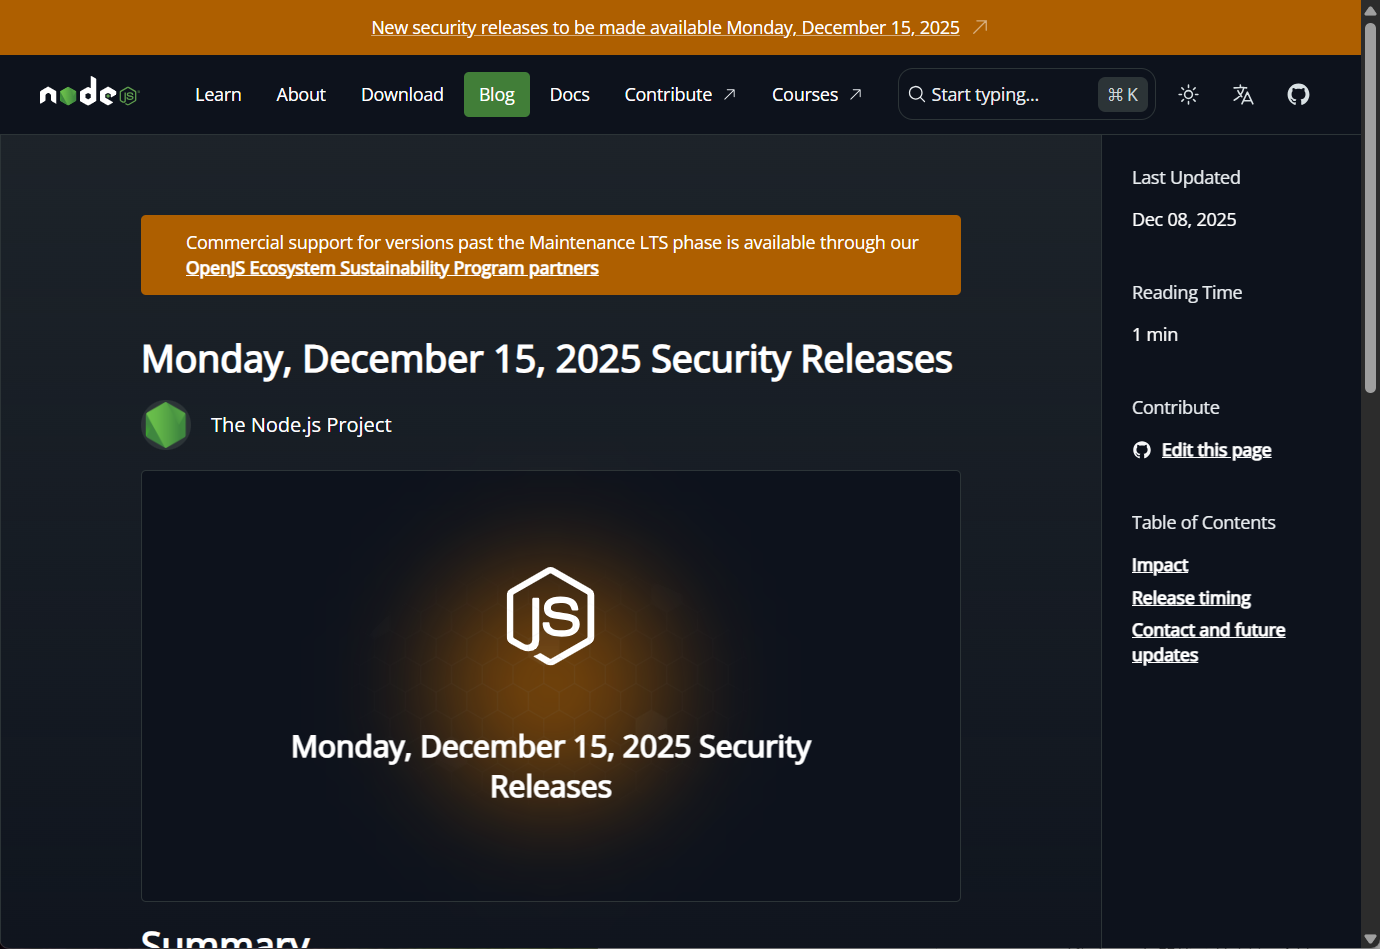Open the language selection icon
This screenshot has height=949, width=1380.
click(x=1243, y=94)
